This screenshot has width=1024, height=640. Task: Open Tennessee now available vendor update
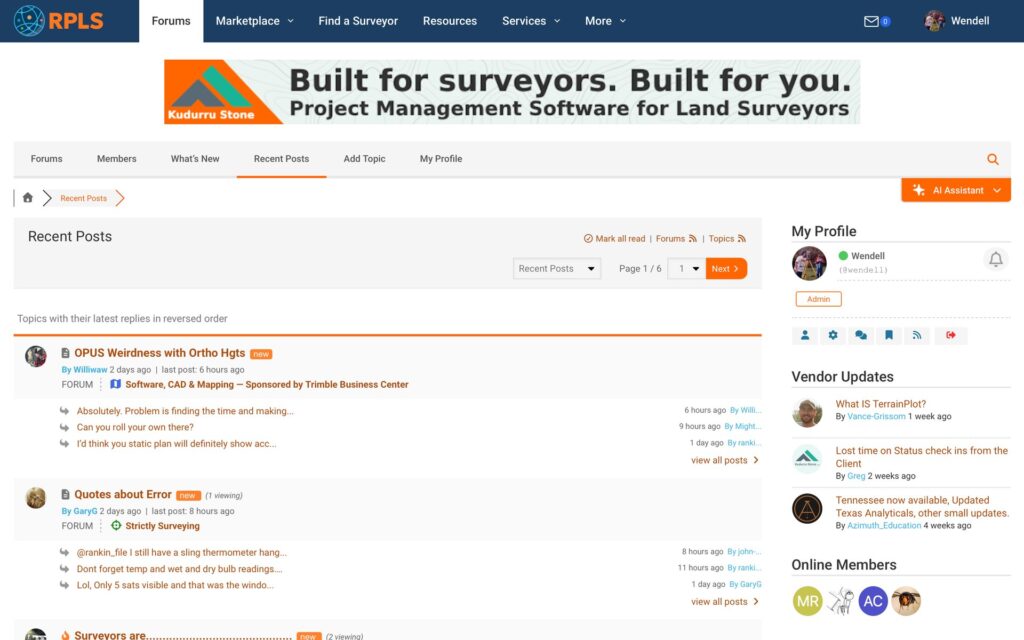point(922,507)
